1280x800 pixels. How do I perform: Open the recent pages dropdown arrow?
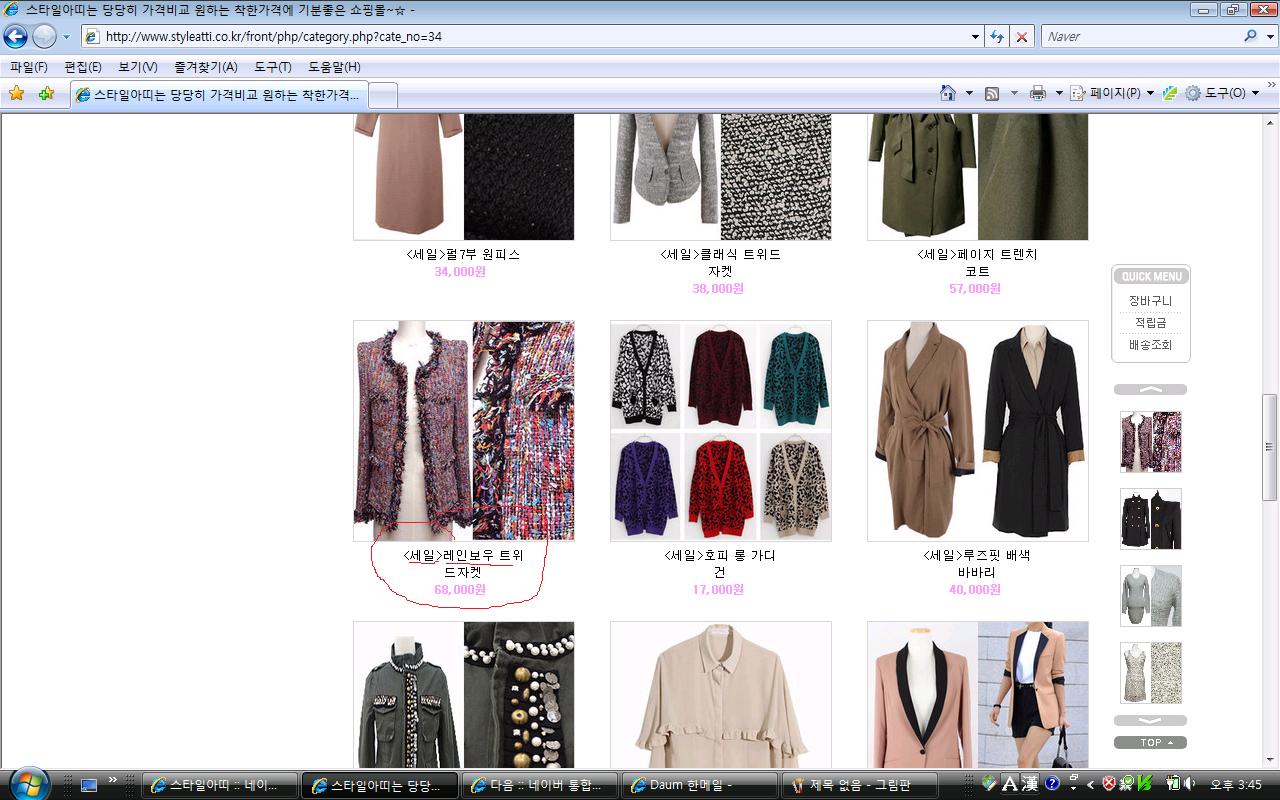tap(66, 37)
